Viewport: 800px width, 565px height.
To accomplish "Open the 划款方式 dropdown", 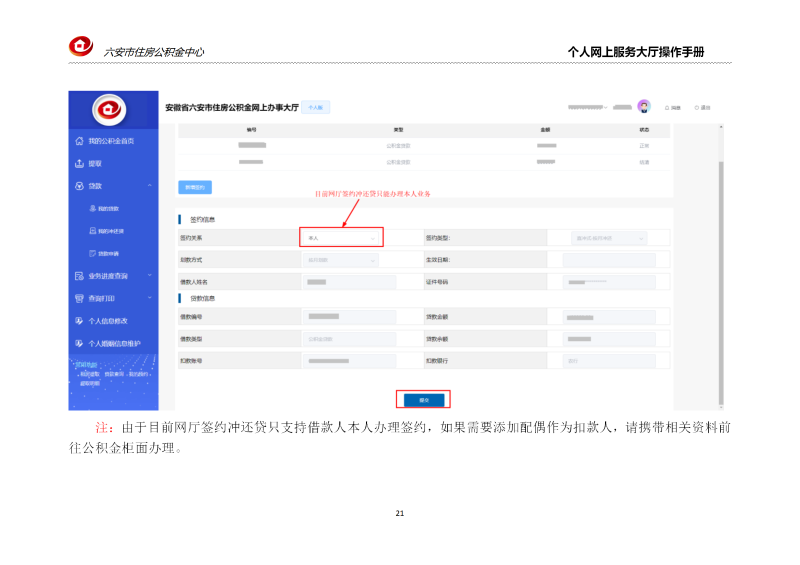I will [341, 260].
